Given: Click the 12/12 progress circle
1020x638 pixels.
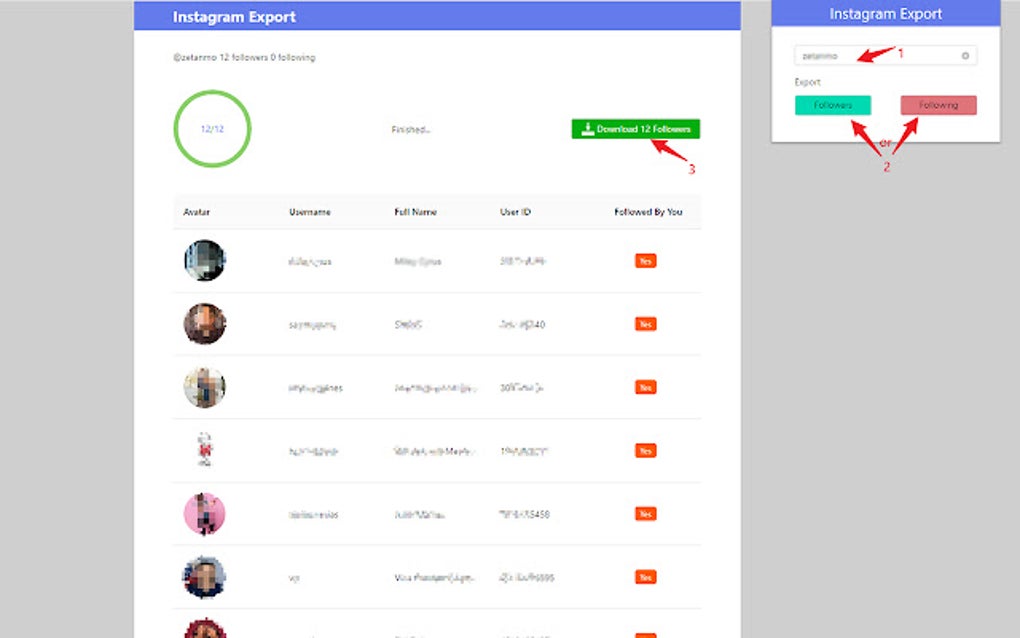Looking at the screenshot, I should coord(211,129).
